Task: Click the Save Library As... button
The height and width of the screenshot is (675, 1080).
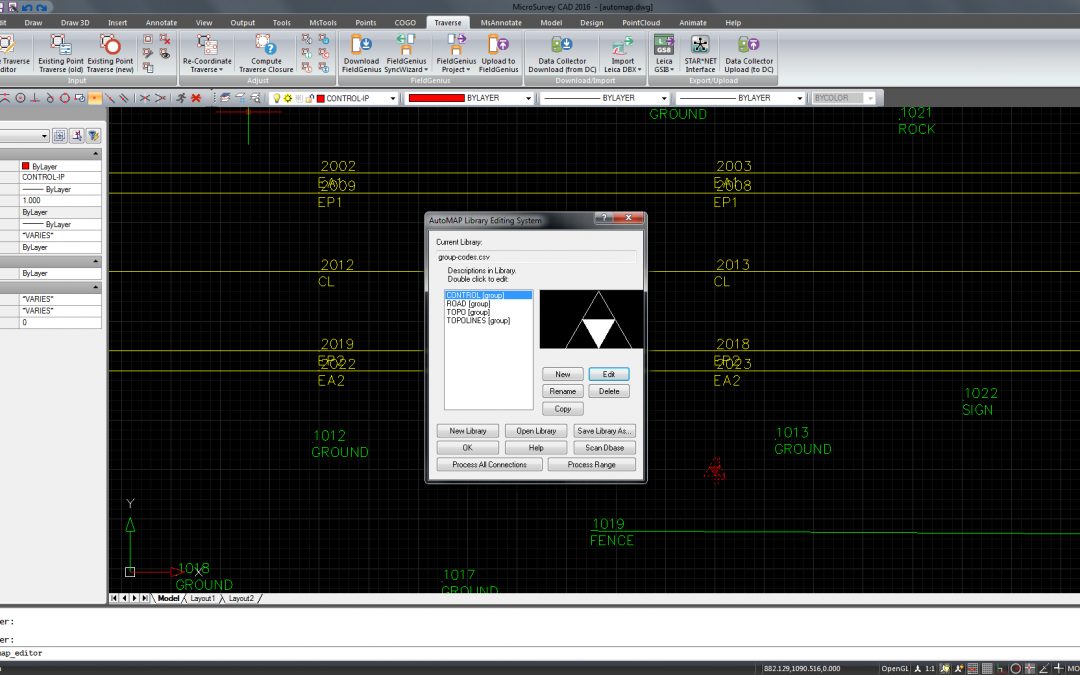Action: (x=605, y=431)
